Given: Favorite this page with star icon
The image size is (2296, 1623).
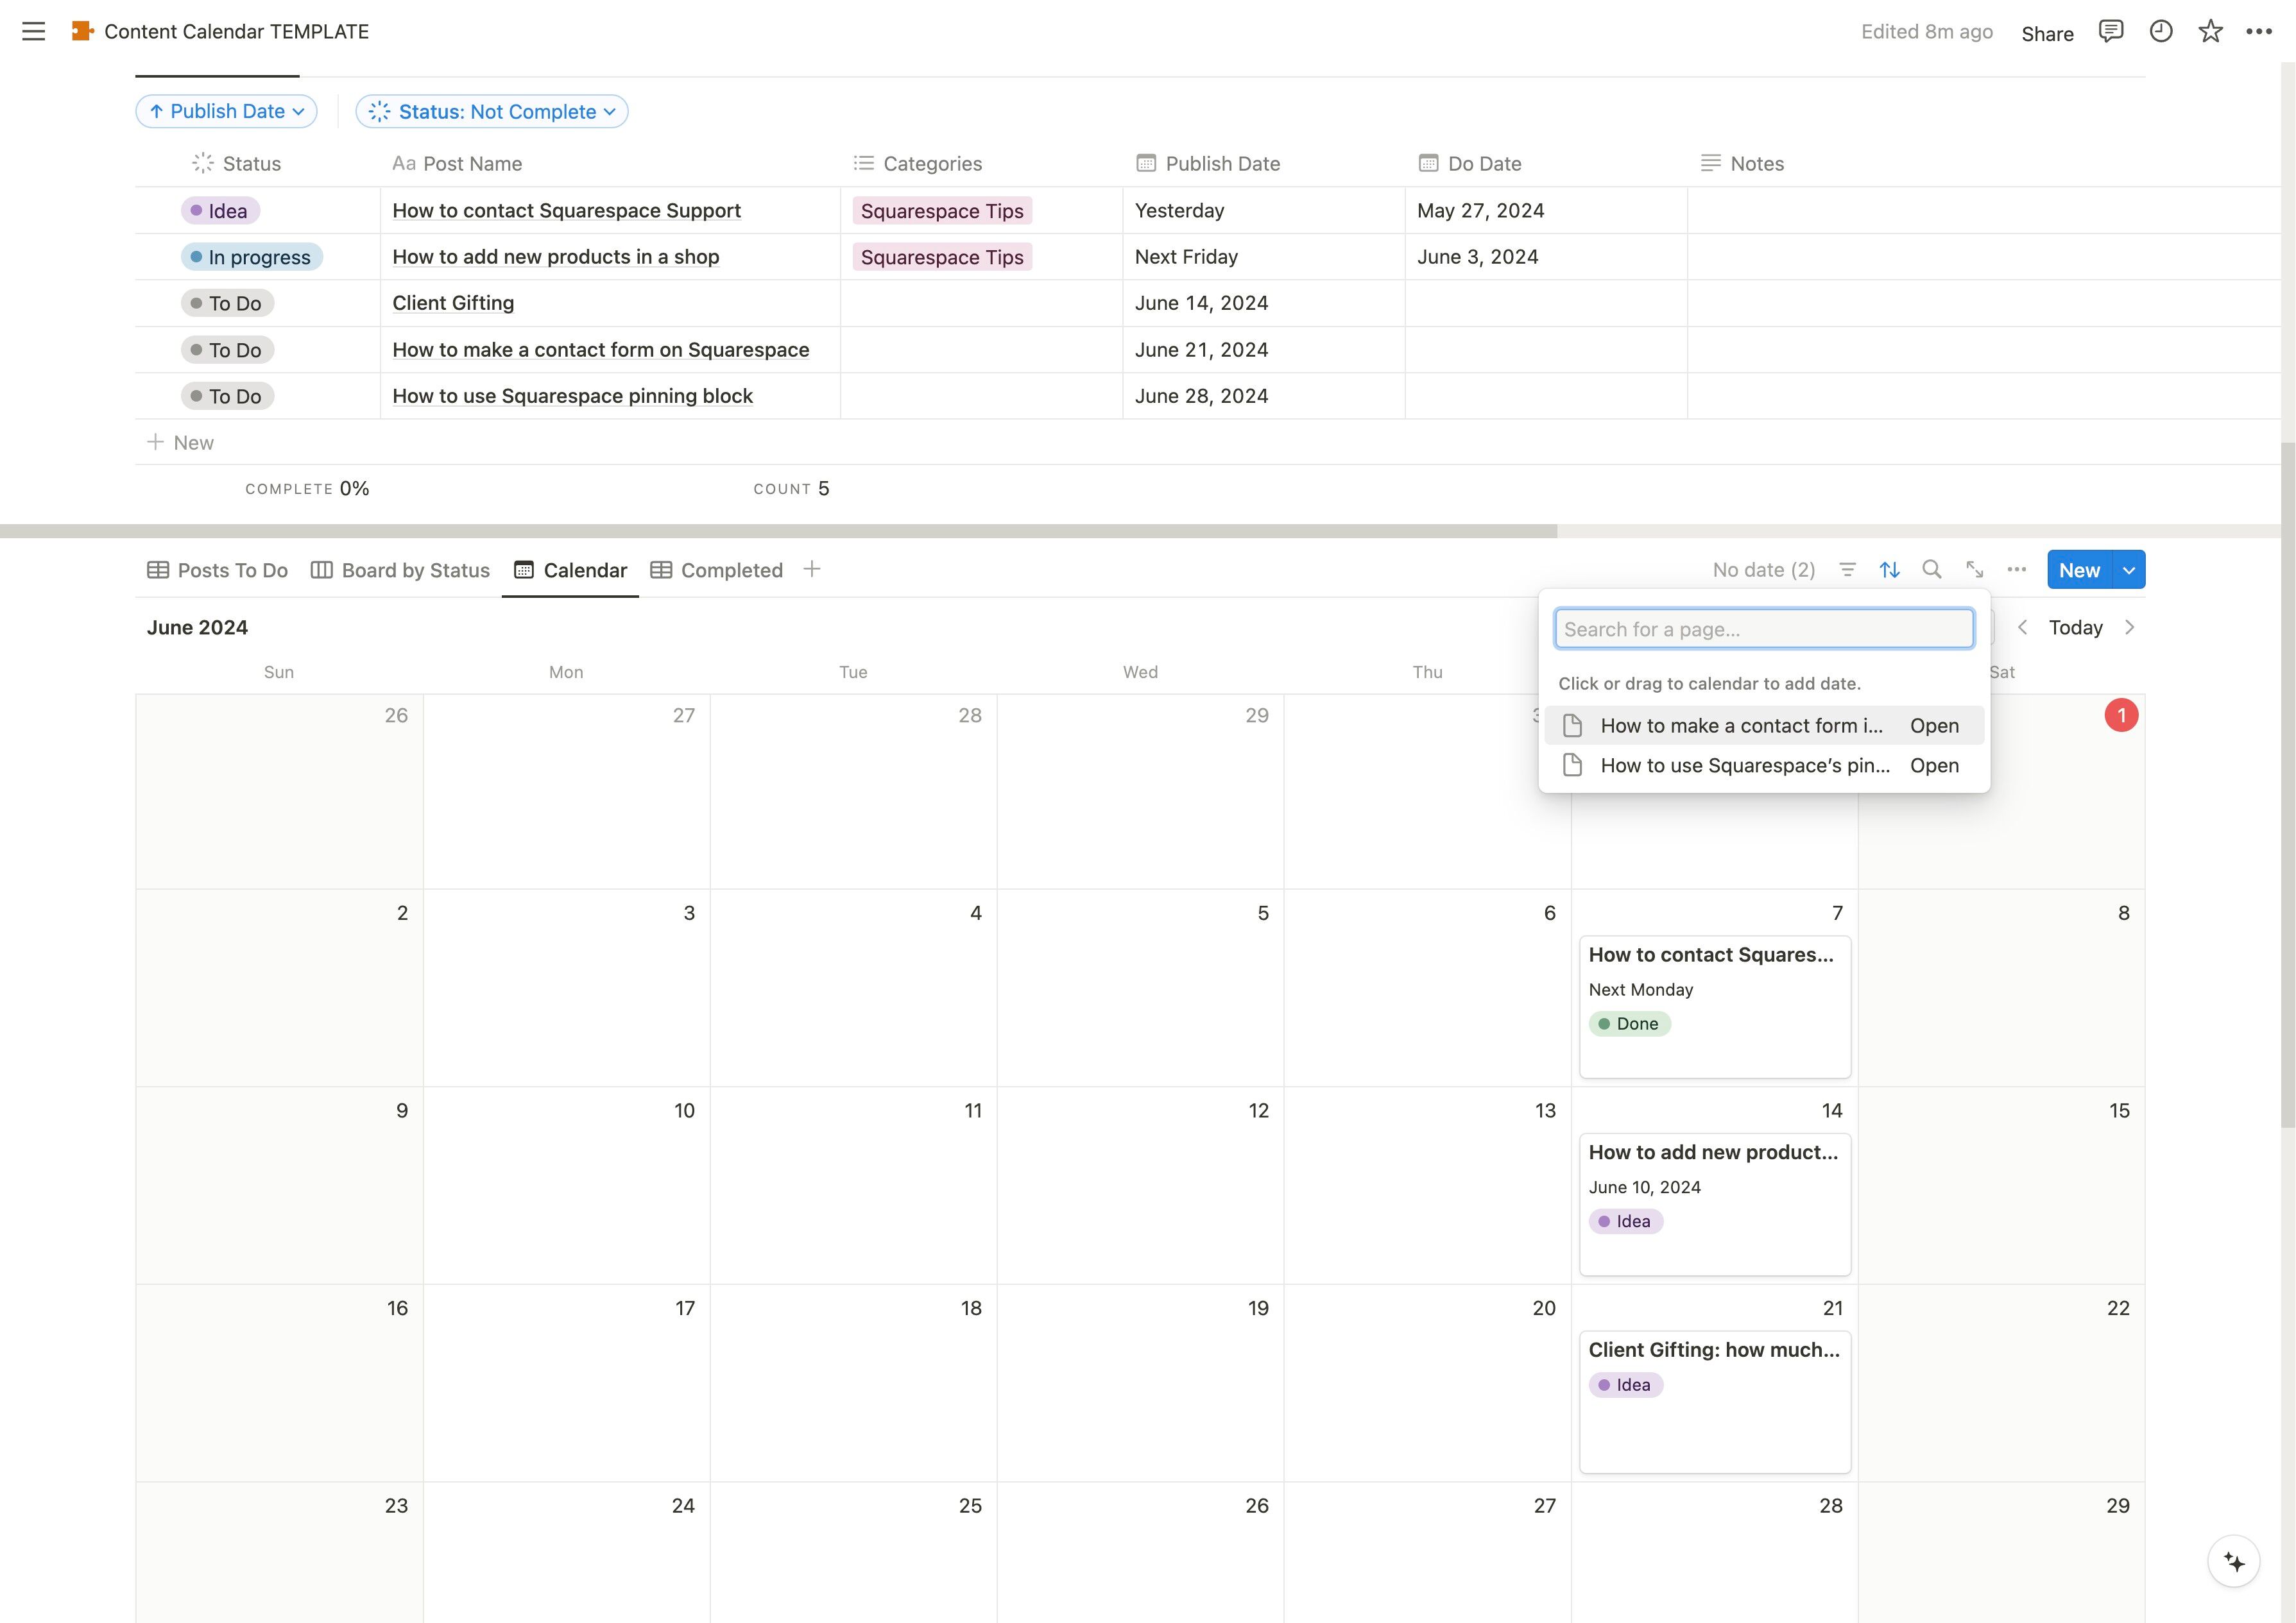Looking at the screenshot, I should [x=2210, y=31].
